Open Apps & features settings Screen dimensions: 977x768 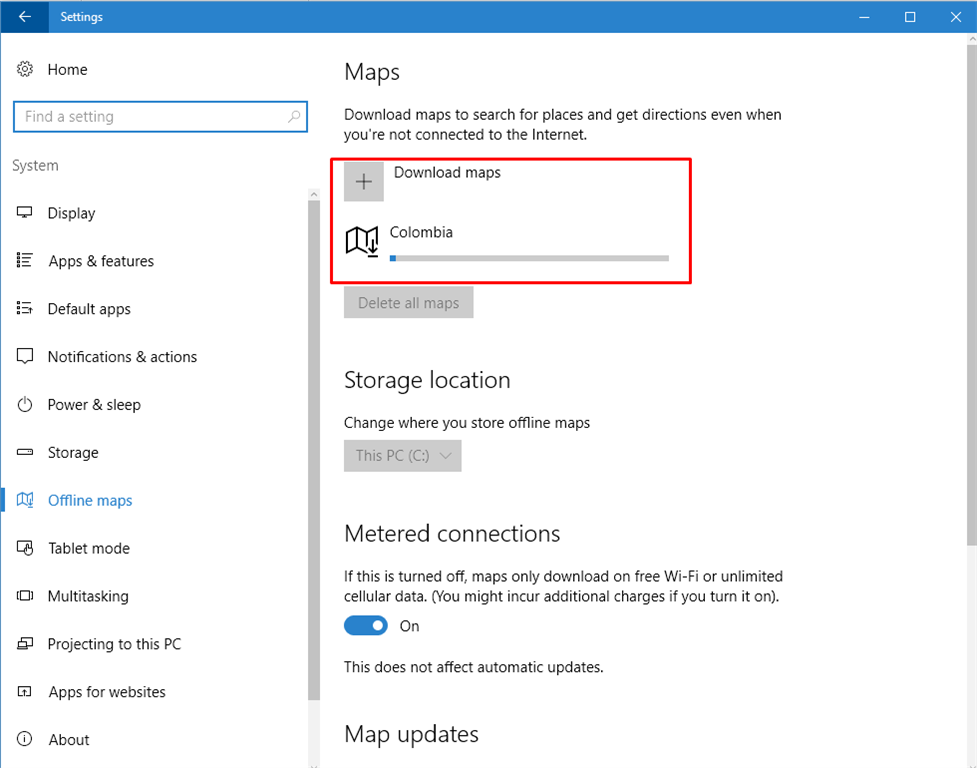[x=100, y=261]
